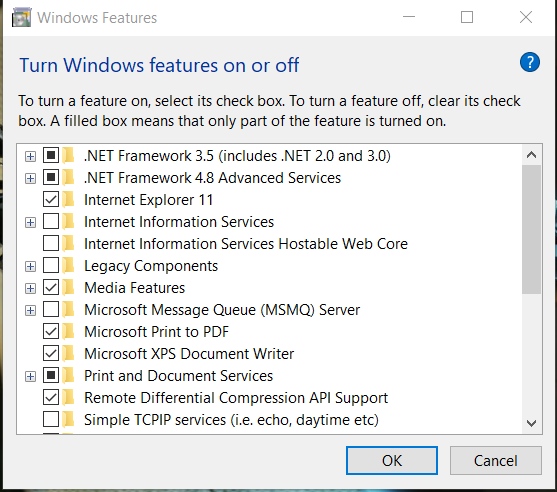Select Microsoft XPS Document Writer label
557x492 pixels.
[x=189, y=354]
